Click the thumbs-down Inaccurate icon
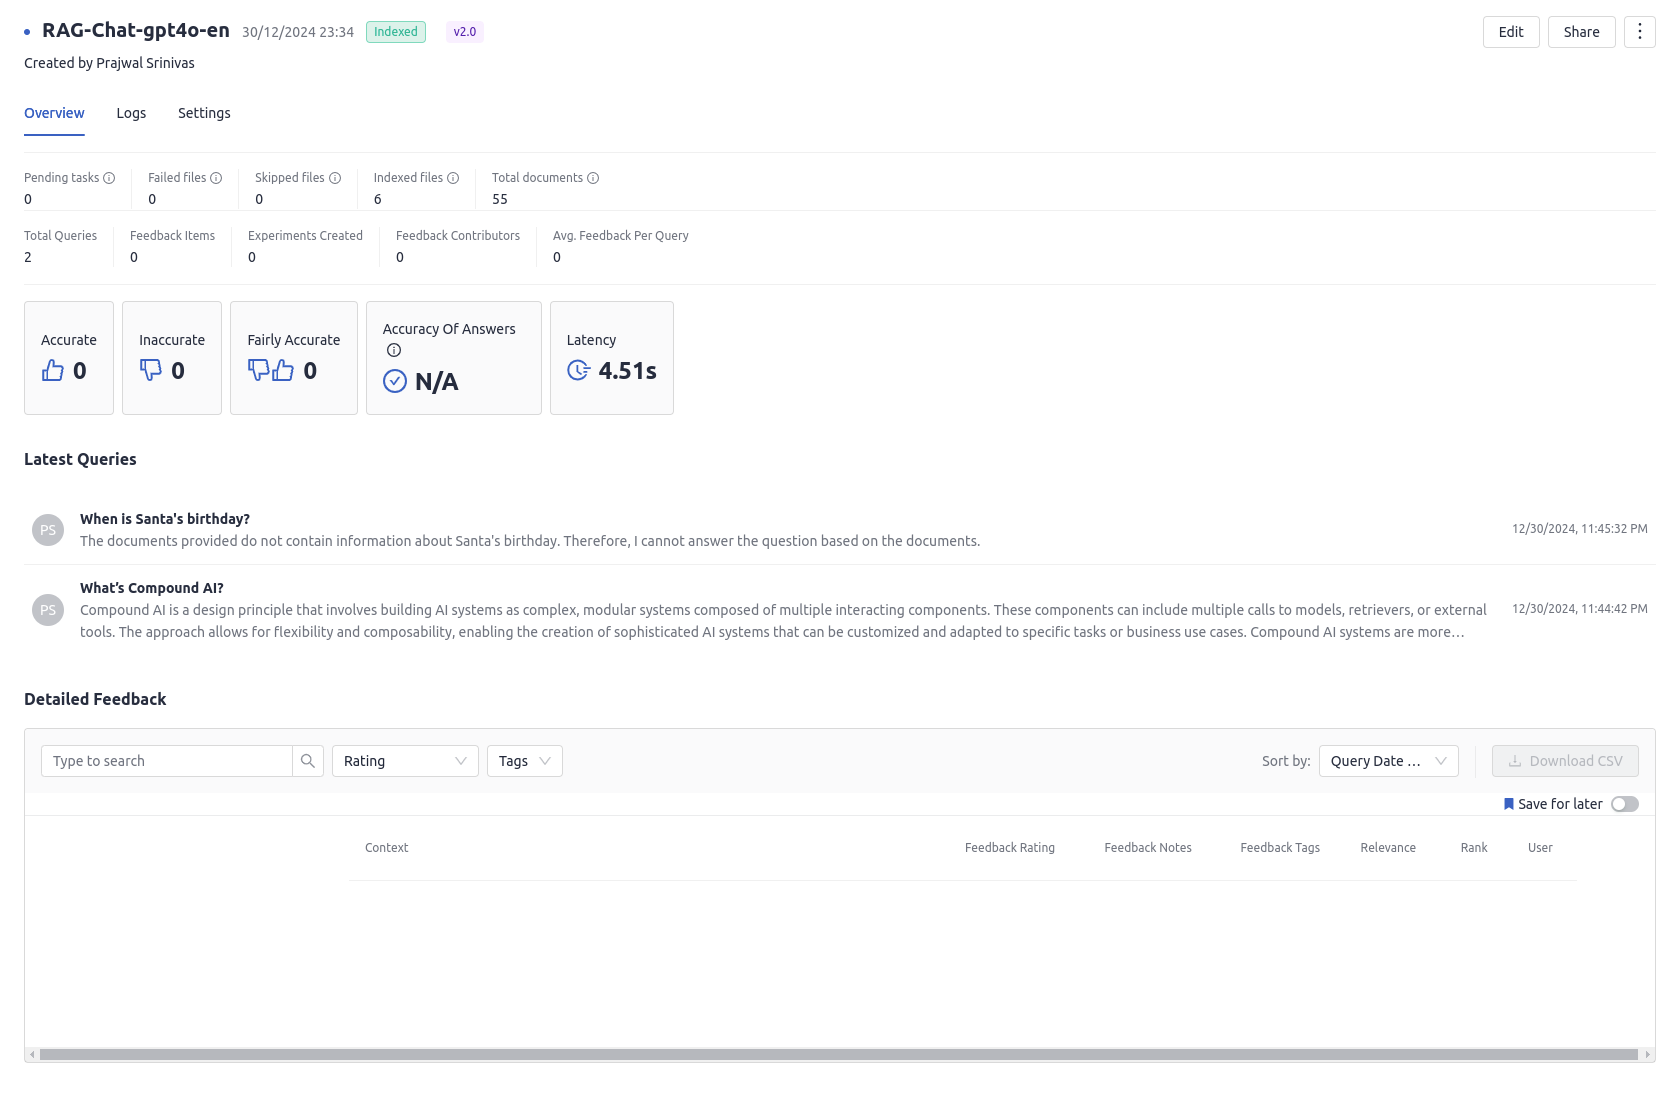The height and width of the screenshot is (1099, 1680). click(x=151, y=371)
